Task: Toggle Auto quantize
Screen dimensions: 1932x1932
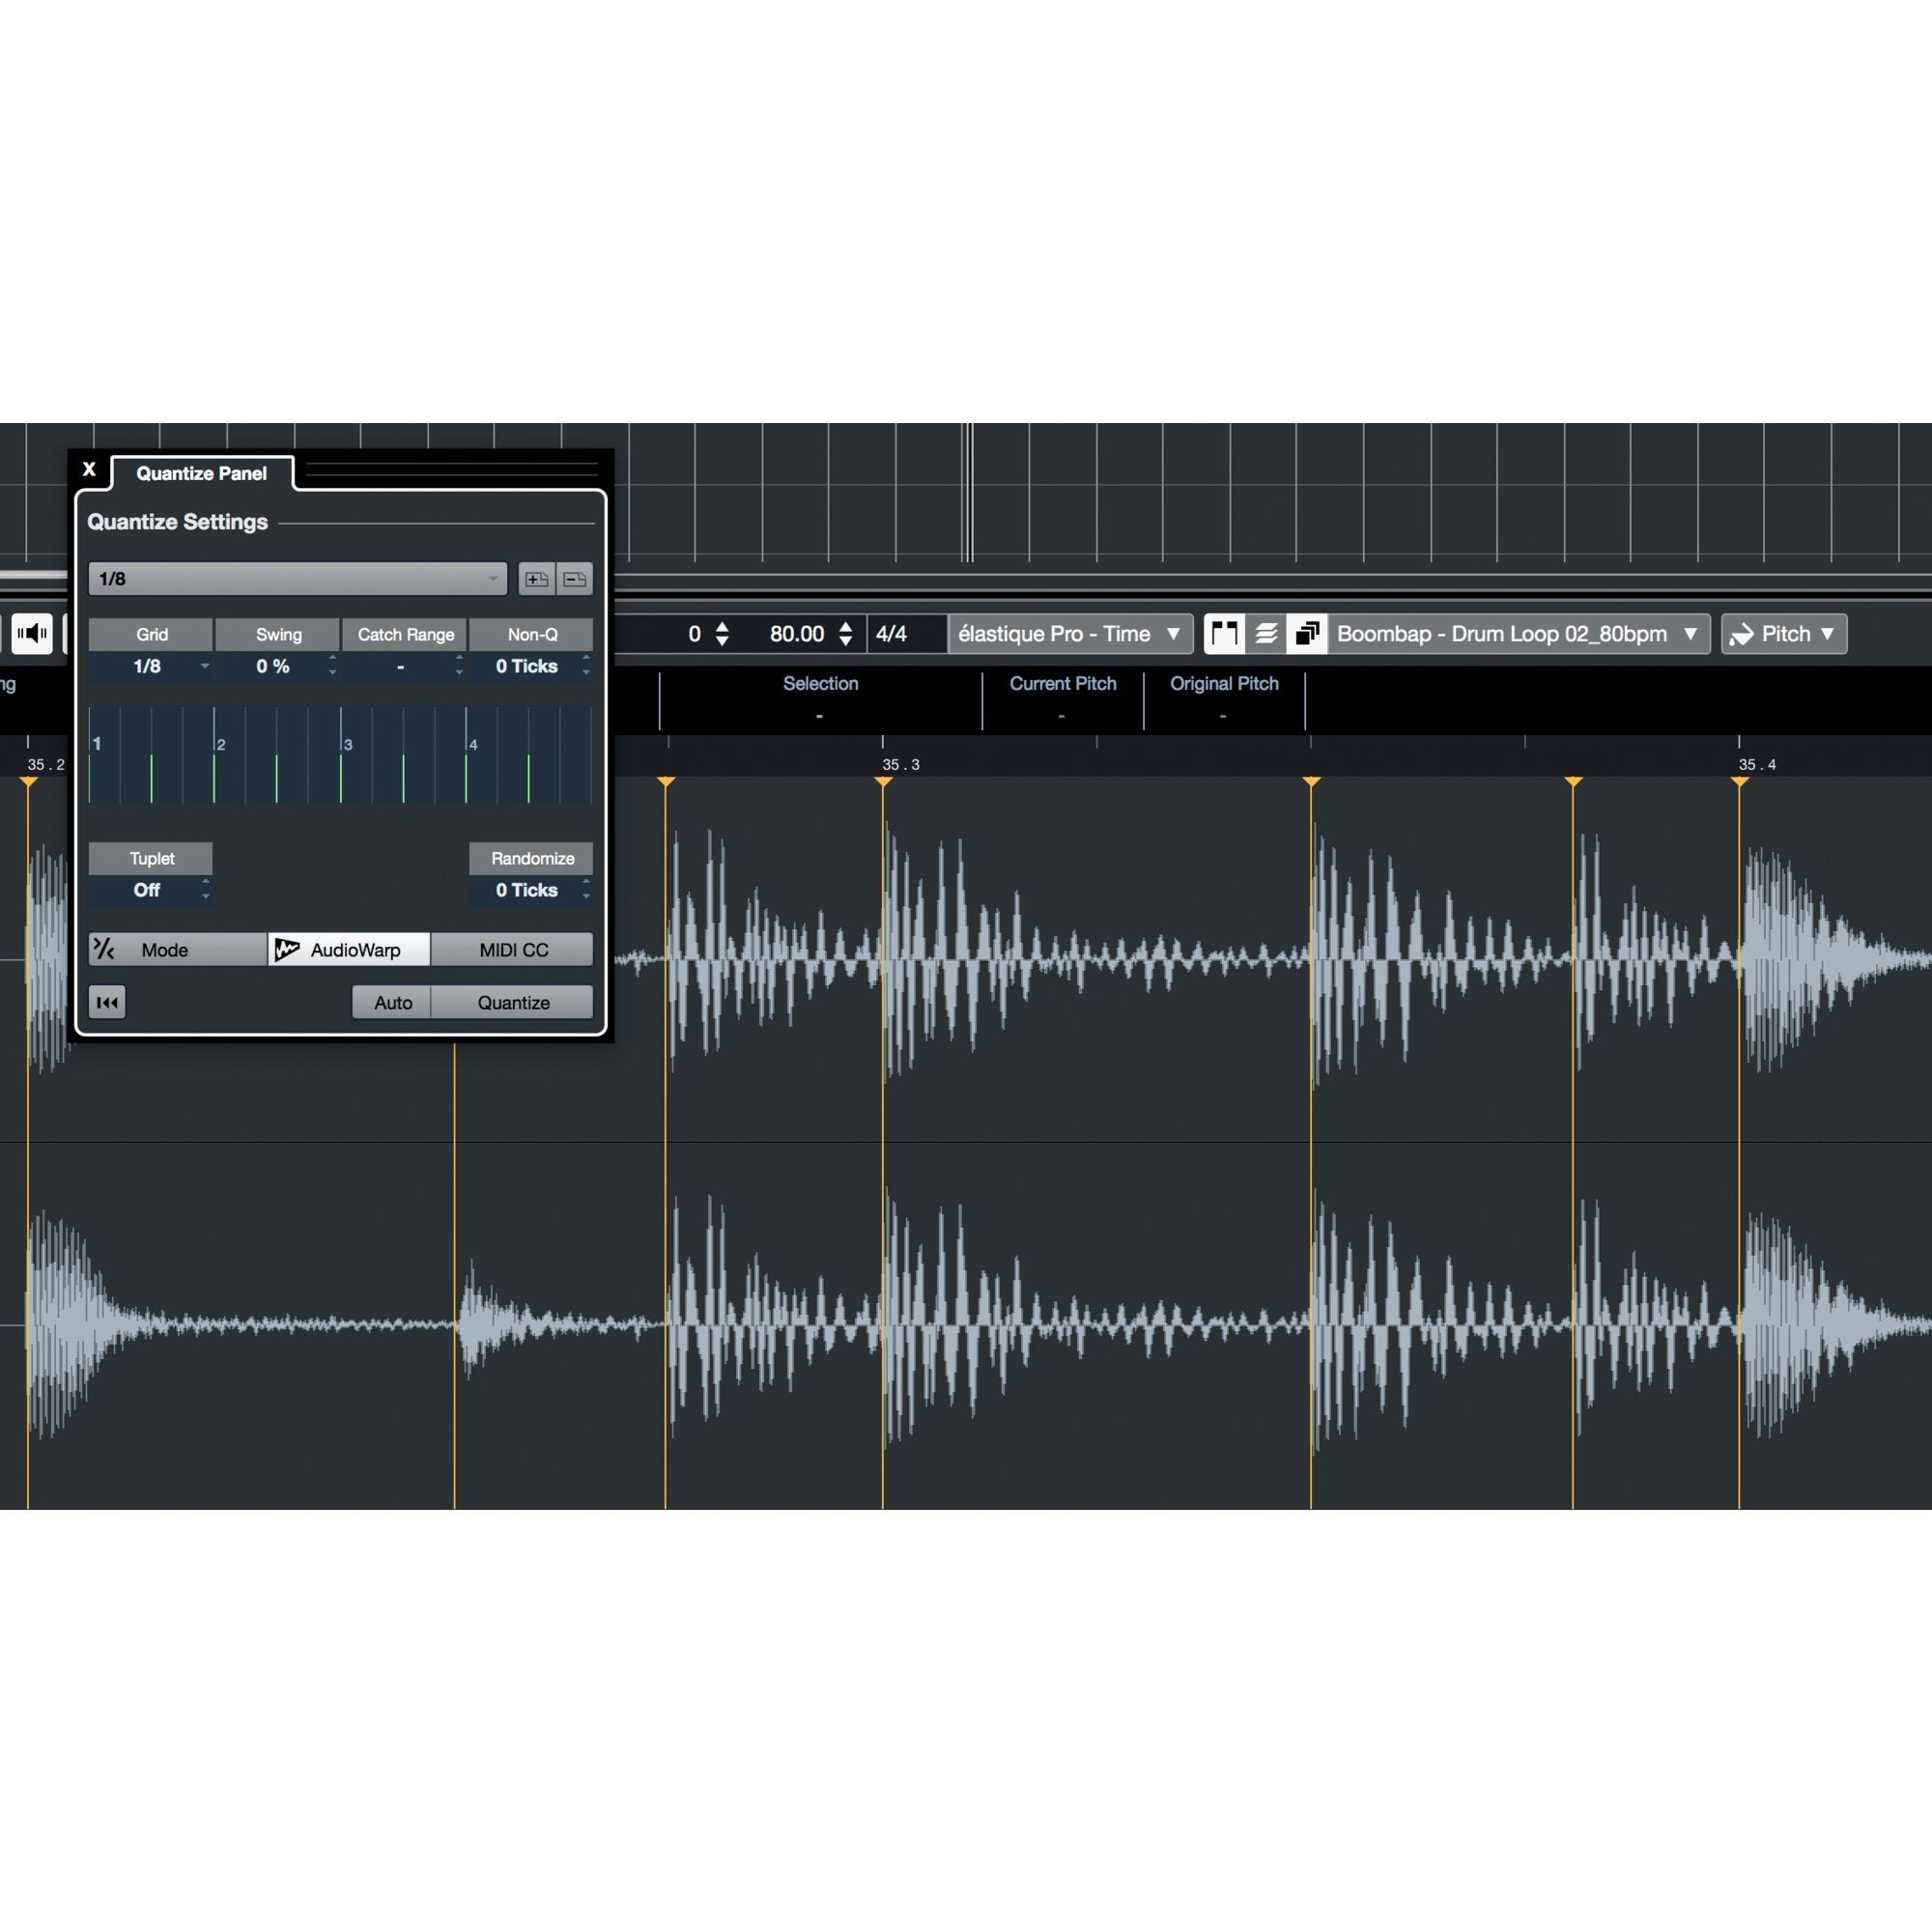Action: pos(392,1002)
